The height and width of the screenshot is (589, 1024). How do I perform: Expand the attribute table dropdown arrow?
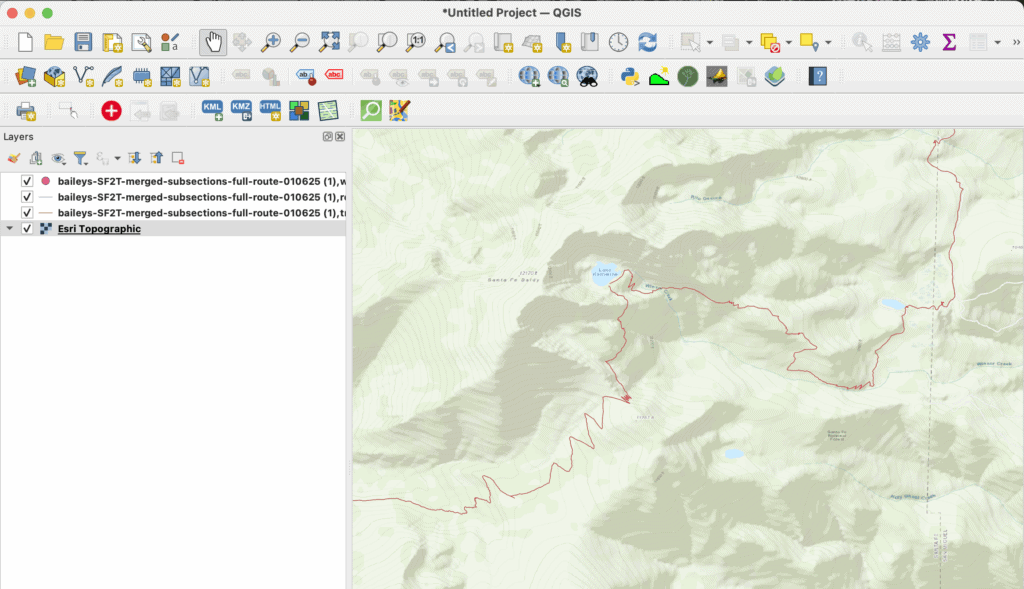pyautogui.click(x=997, y=43)
